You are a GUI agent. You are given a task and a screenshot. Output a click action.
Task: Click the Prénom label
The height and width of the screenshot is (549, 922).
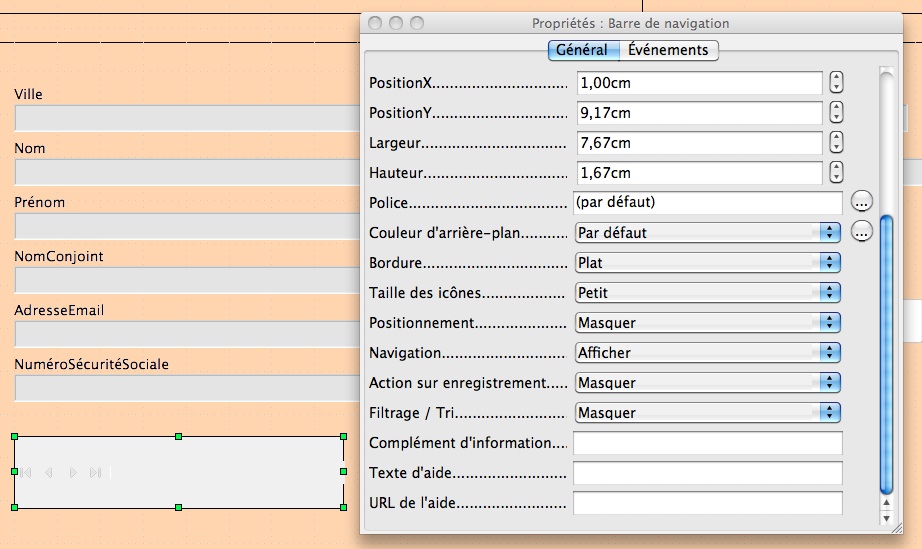39,202
